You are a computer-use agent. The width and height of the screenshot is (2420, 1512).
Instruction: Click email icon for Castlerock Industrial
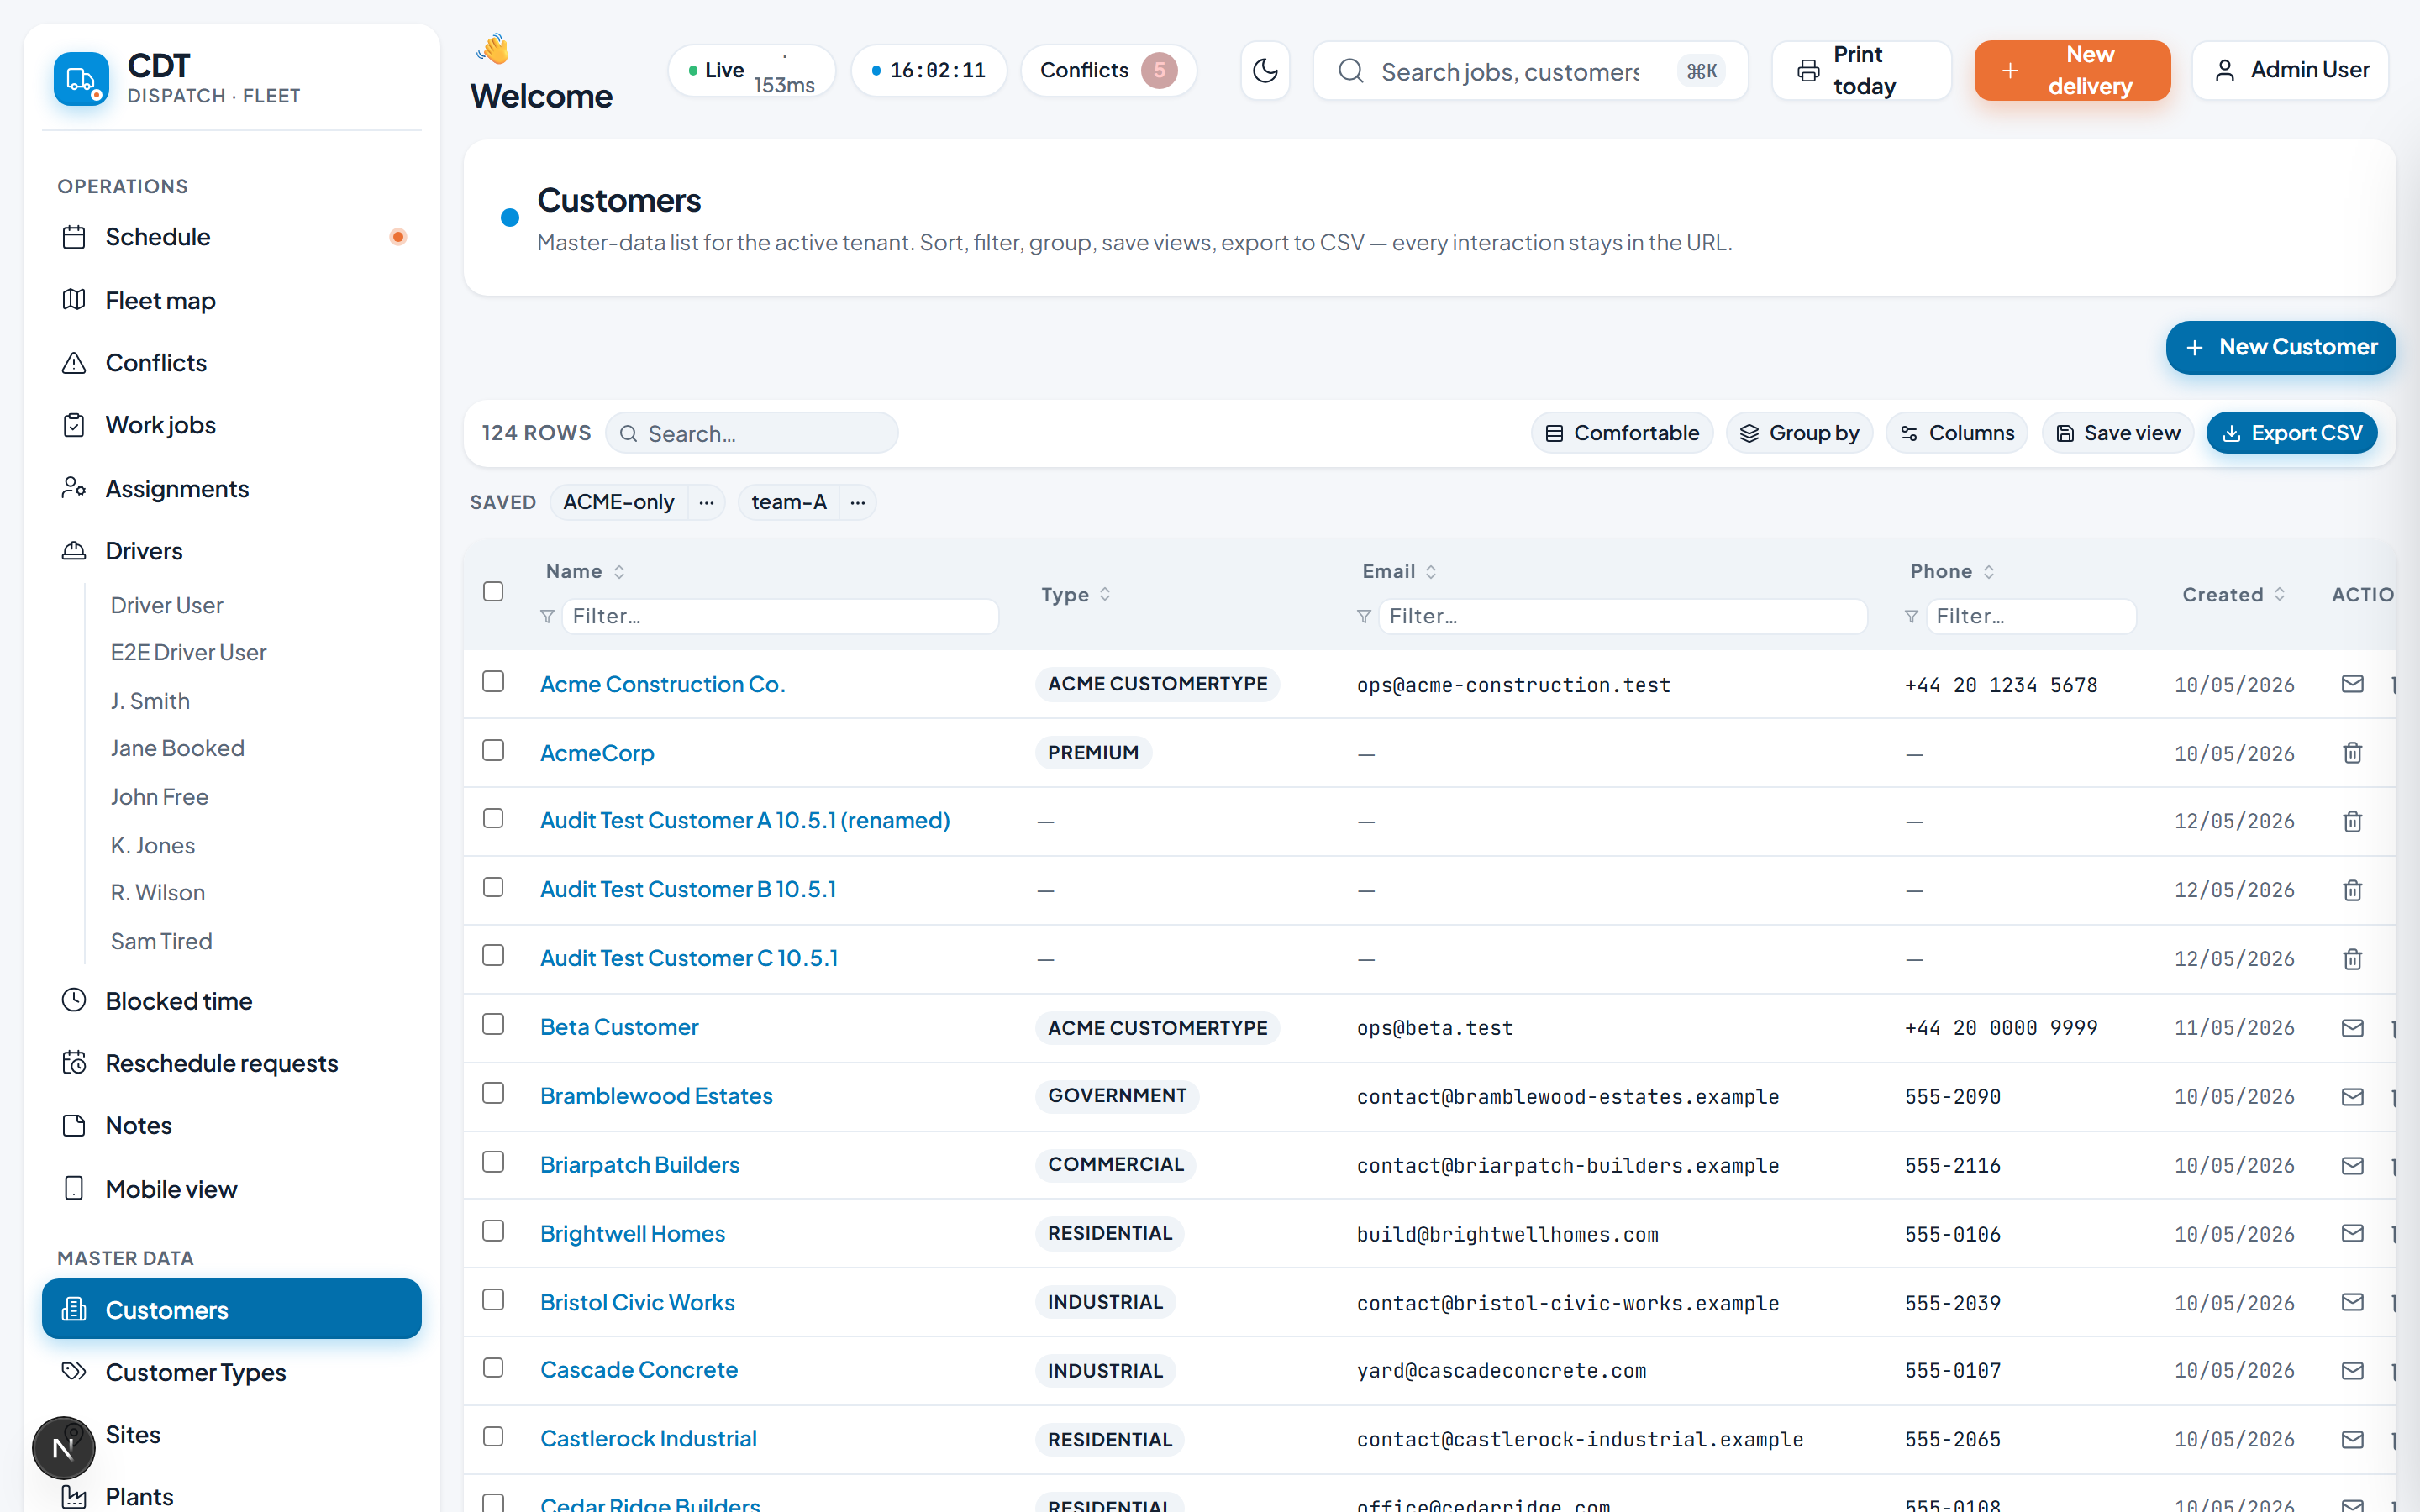tap(2352, 1440)
